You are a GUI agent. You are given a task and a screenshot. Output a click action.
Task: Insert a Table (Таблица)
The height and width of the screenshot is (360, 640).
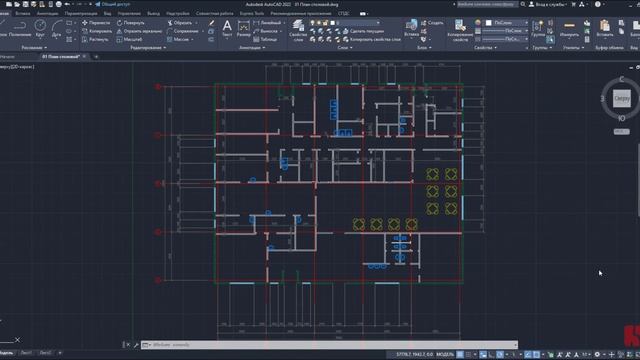click(x=265, y=40)
